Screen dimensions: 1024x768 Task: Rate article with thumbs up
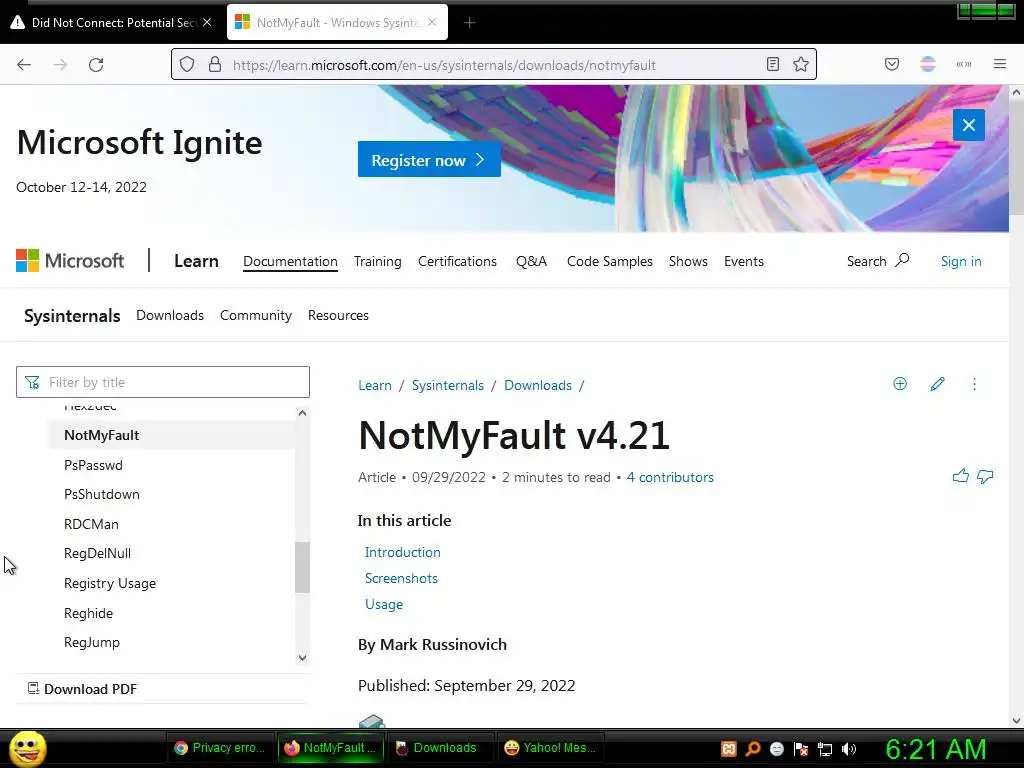pyautogui.click(x=961, y=476)
